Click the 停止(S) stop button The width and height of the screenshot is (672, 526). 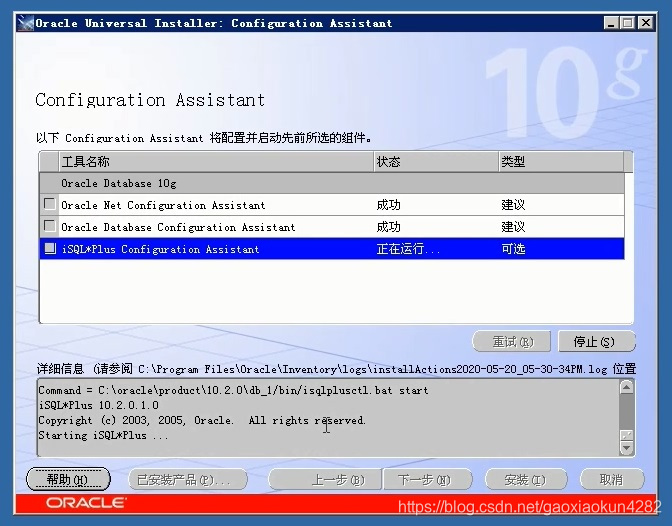click(596, 342)
